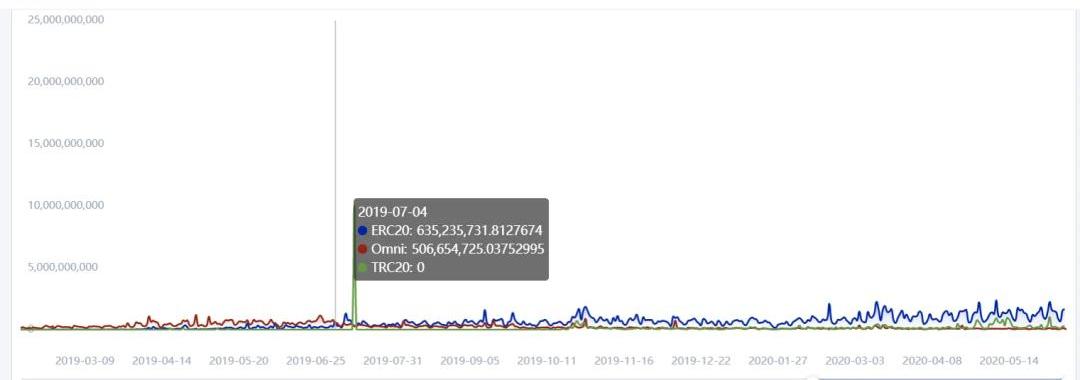Click the 25,000,000,000 y-axis label
The height and width of the screenshot is (380, 1080).
pyautogui.click(x=66, y=19)
